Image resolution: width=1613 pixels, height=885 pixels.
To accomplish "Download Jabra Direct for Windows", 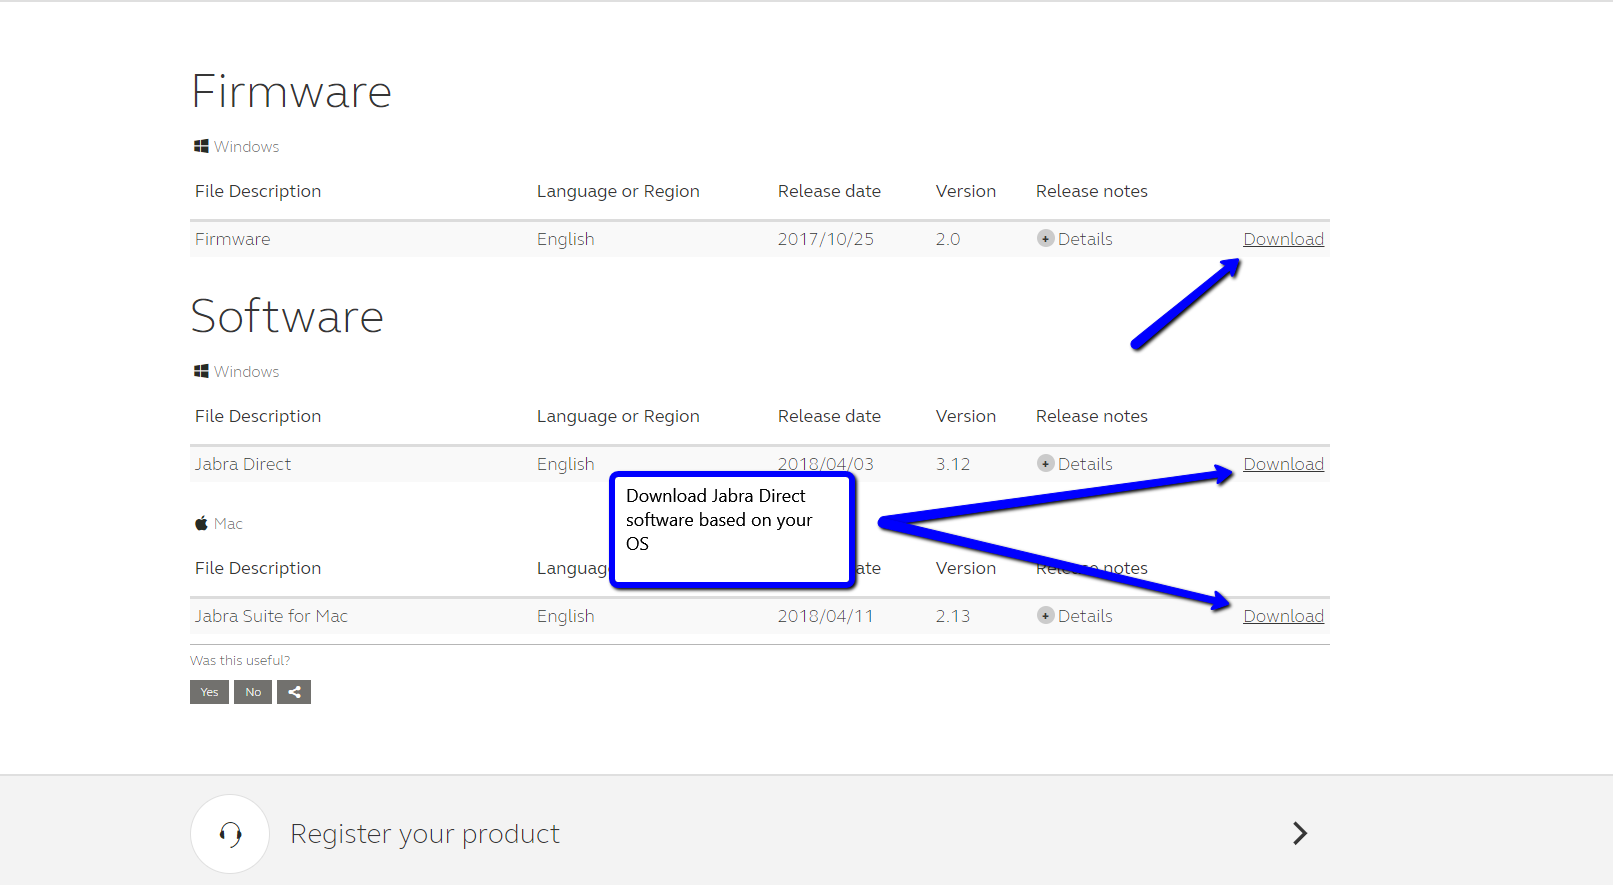I will tap(1283, 464).
